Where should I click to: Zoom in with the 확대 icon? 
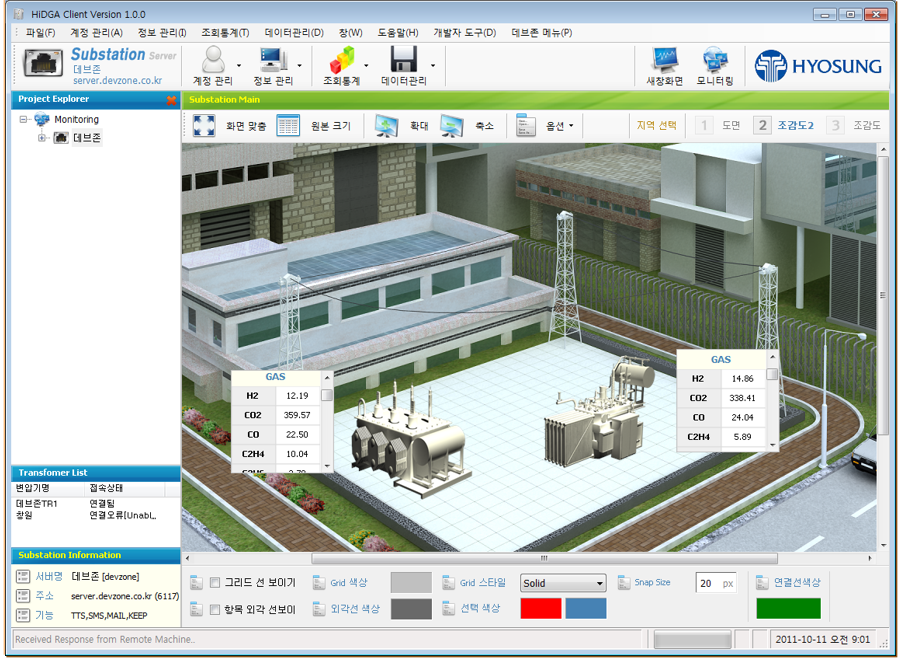click(387, 126)
